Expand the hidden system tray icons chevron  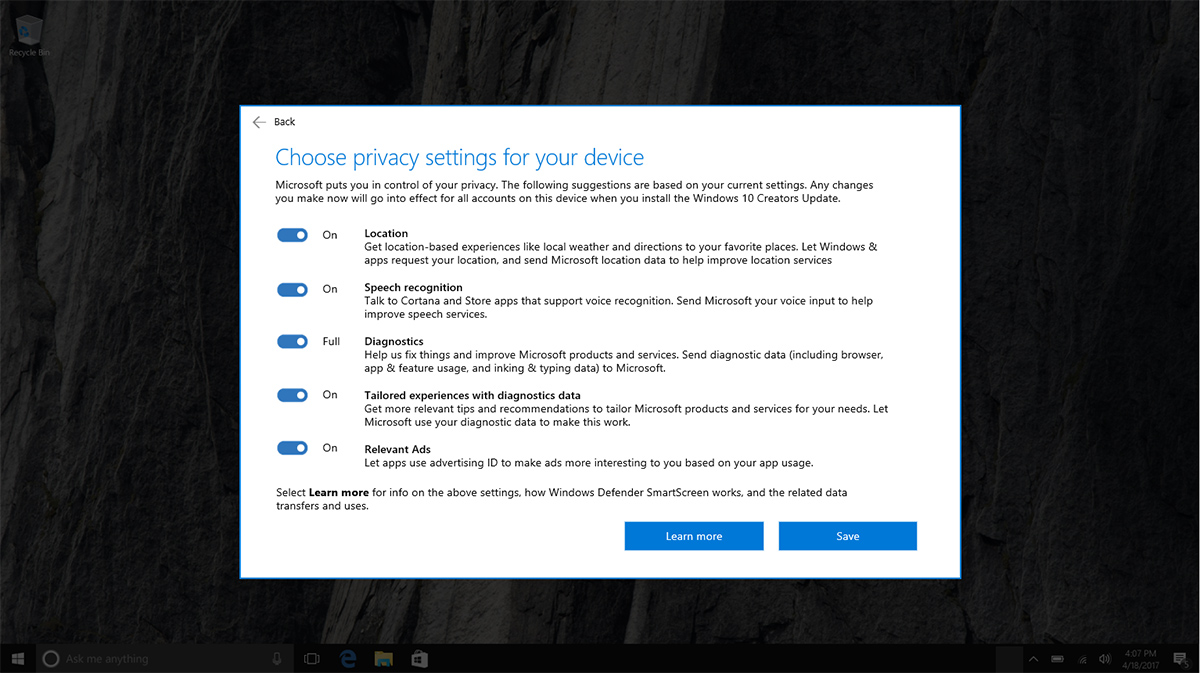(x=1033, y=659)
